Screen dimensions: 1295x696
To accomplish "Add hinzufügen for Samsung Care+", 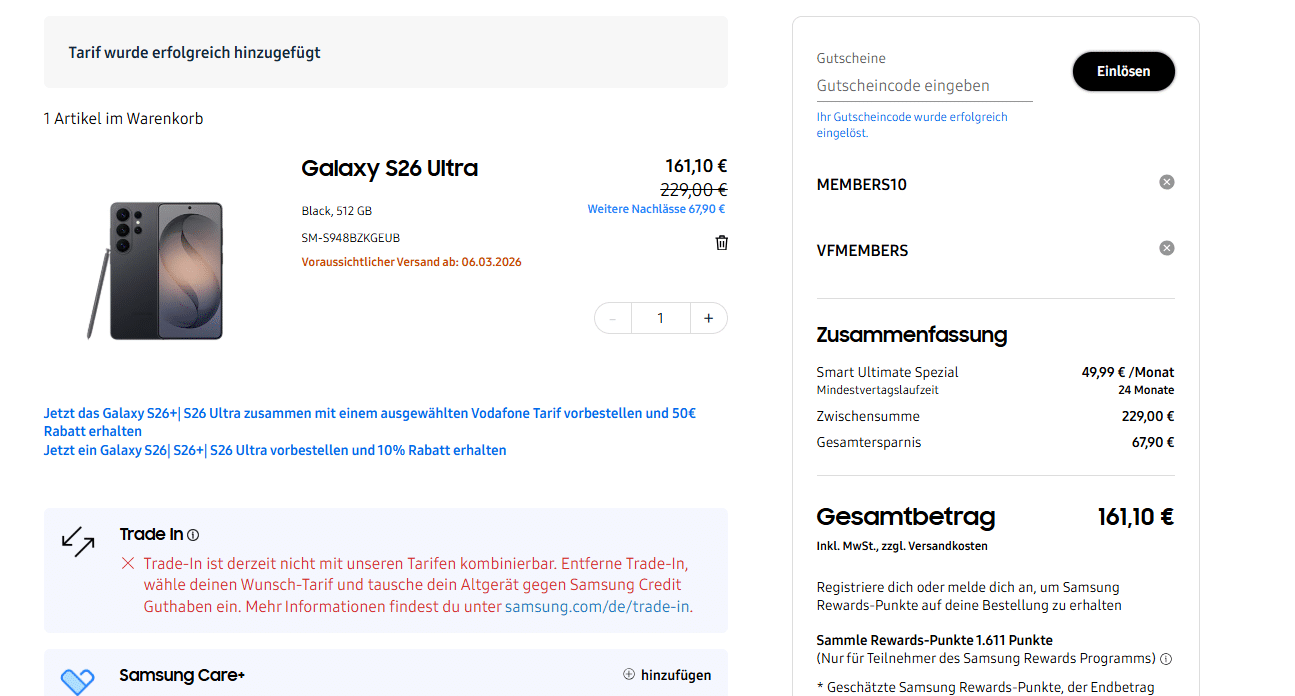I will [x=675, y=675].
